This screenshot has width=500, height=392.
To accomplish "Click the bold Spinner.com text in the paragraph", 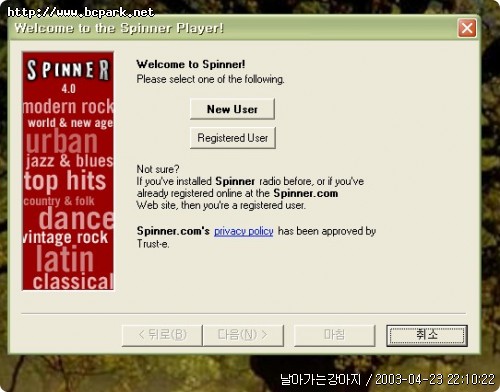I will pos(306,193).
